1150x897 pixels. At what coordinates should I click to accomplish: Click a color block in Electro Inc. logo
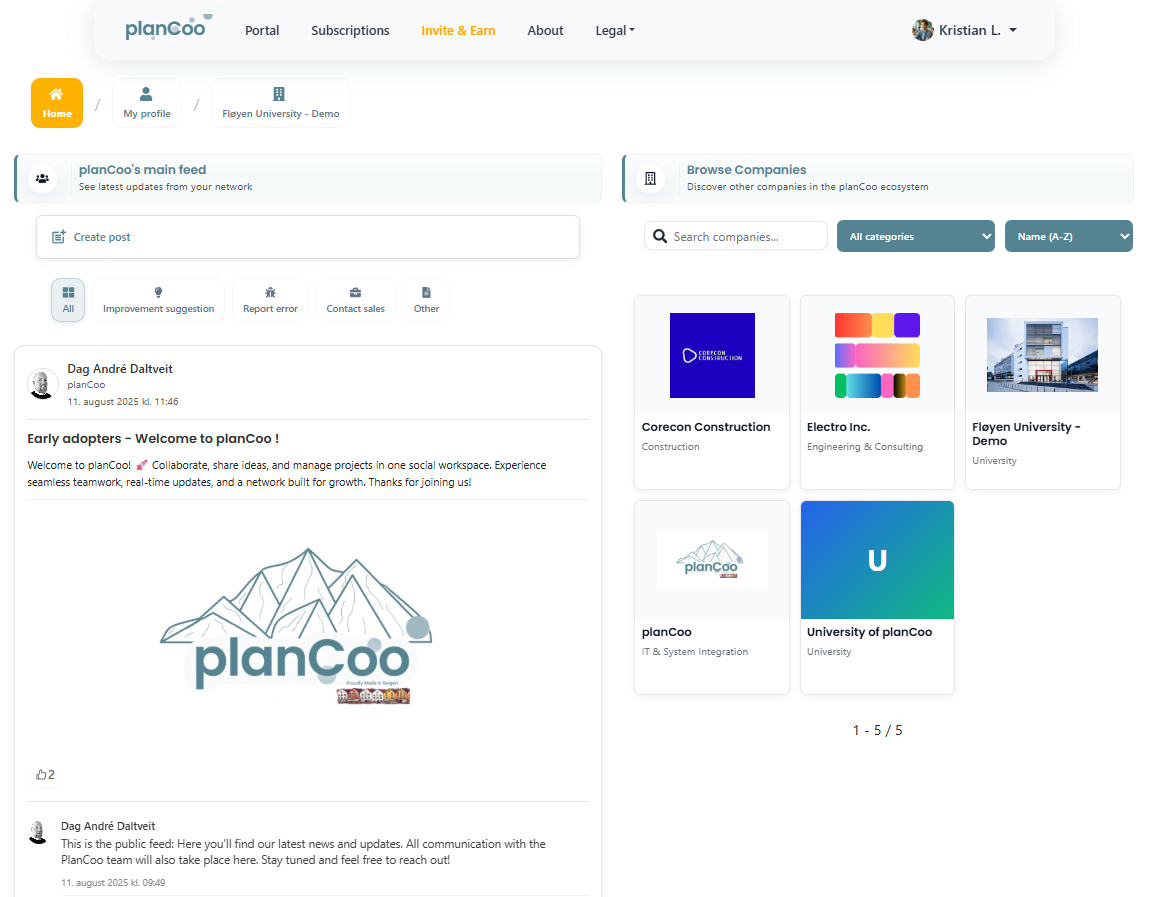852,324
